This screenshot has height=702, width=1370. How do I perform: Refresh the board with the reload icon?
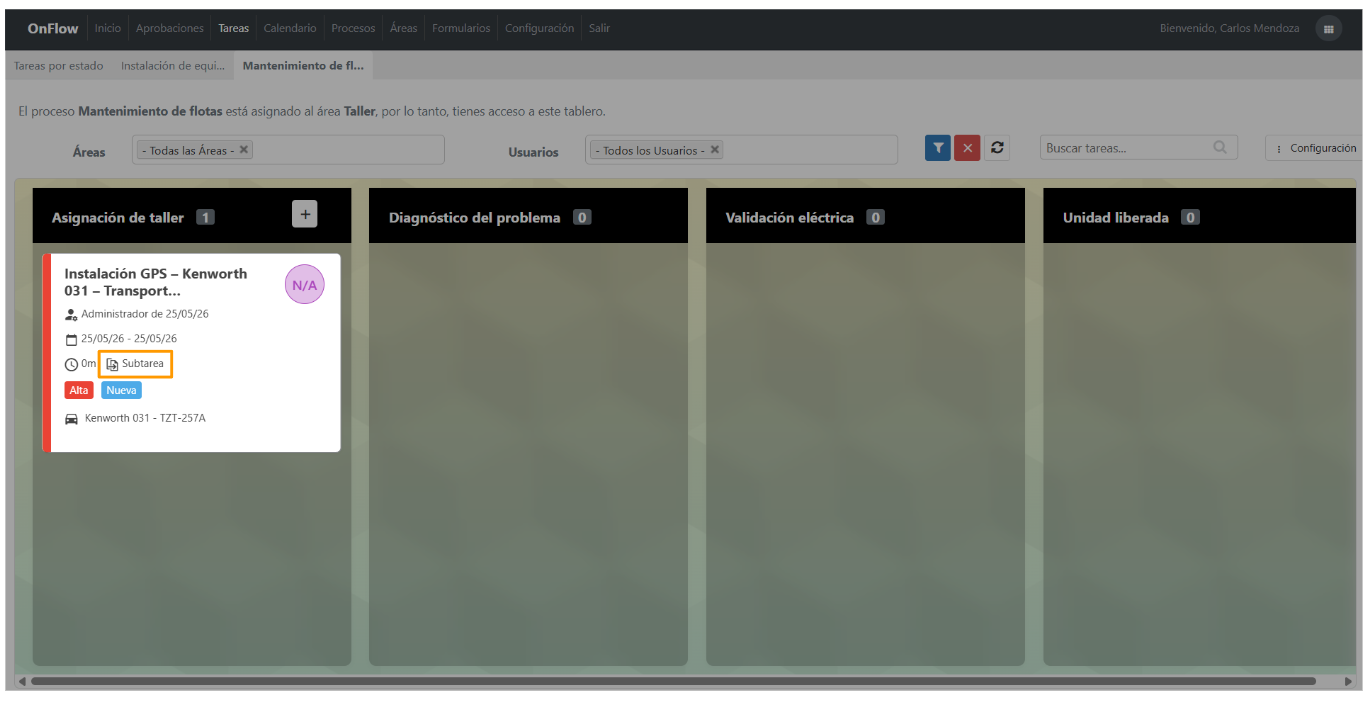click(x=997, y=148)
